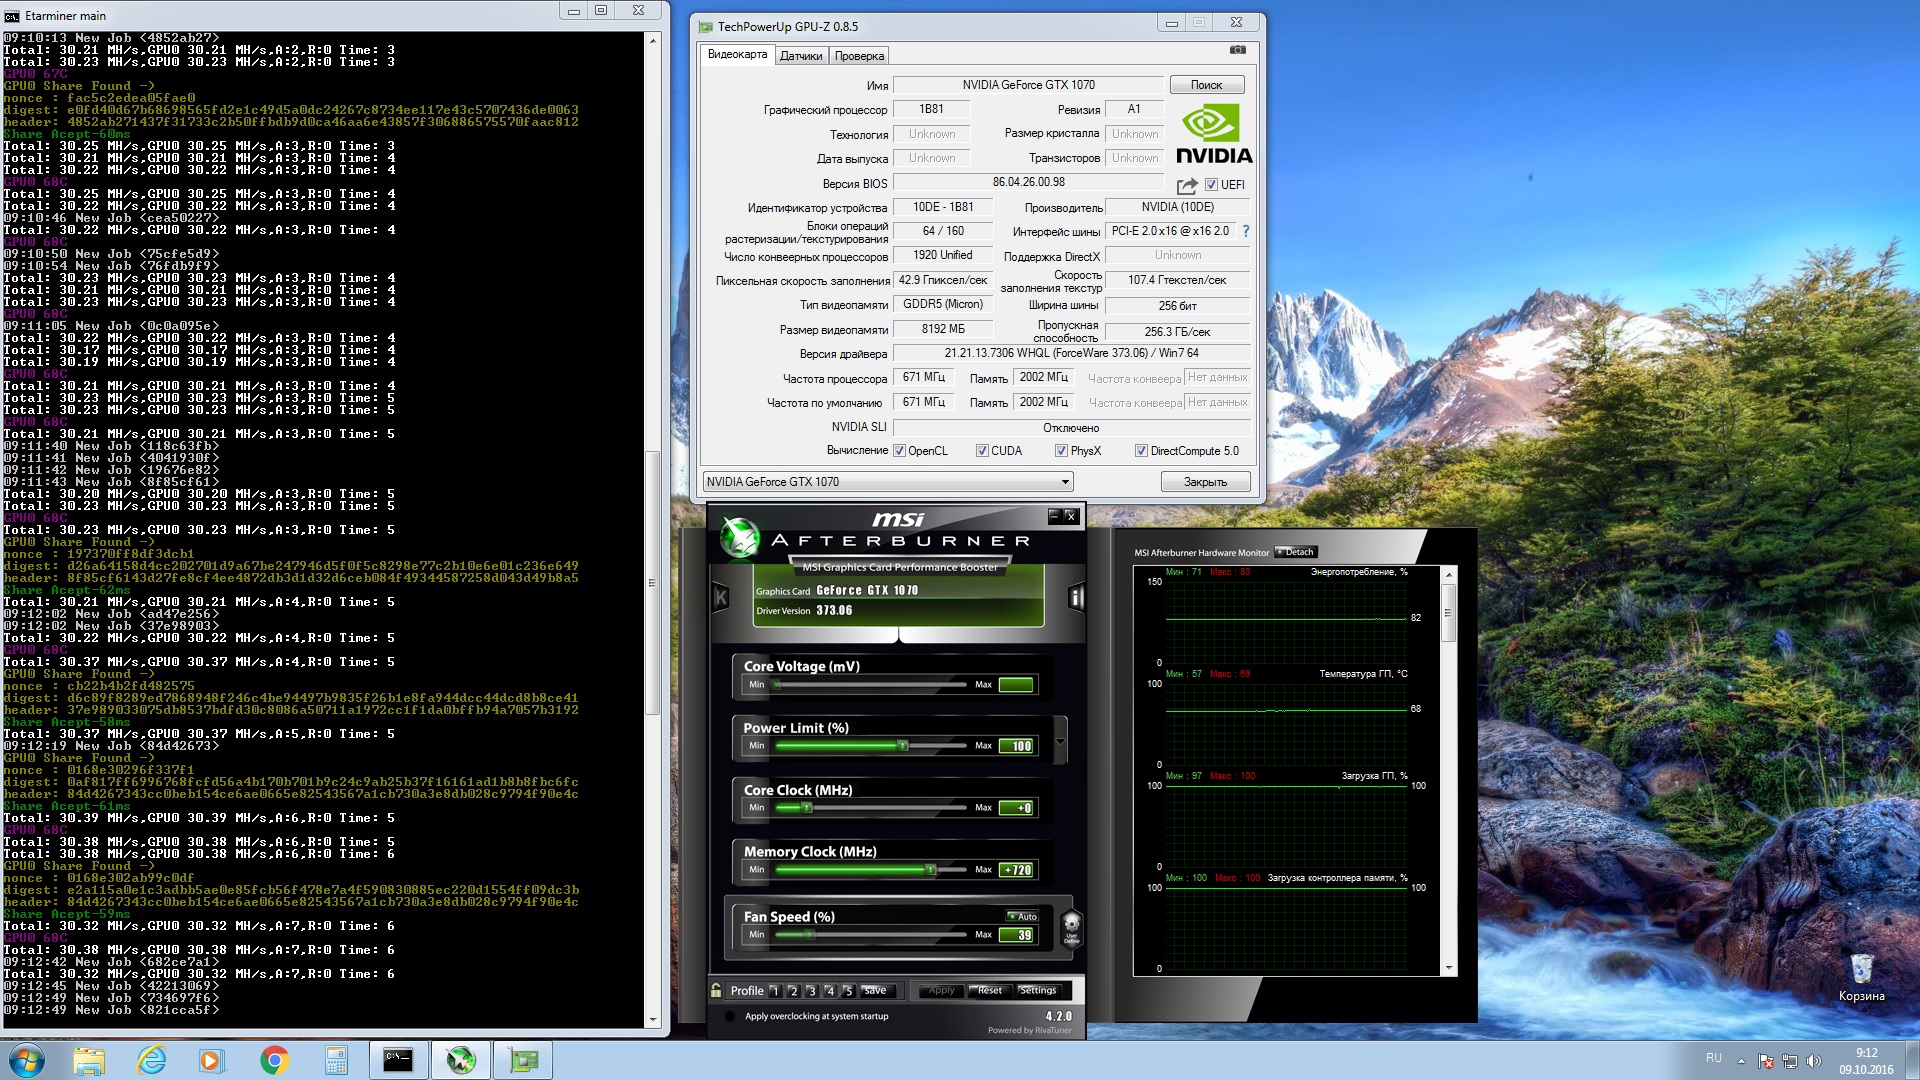1920x1080 pixels.
Task: Click the Memory Clock +720 value field
Action: [1018, 870]
